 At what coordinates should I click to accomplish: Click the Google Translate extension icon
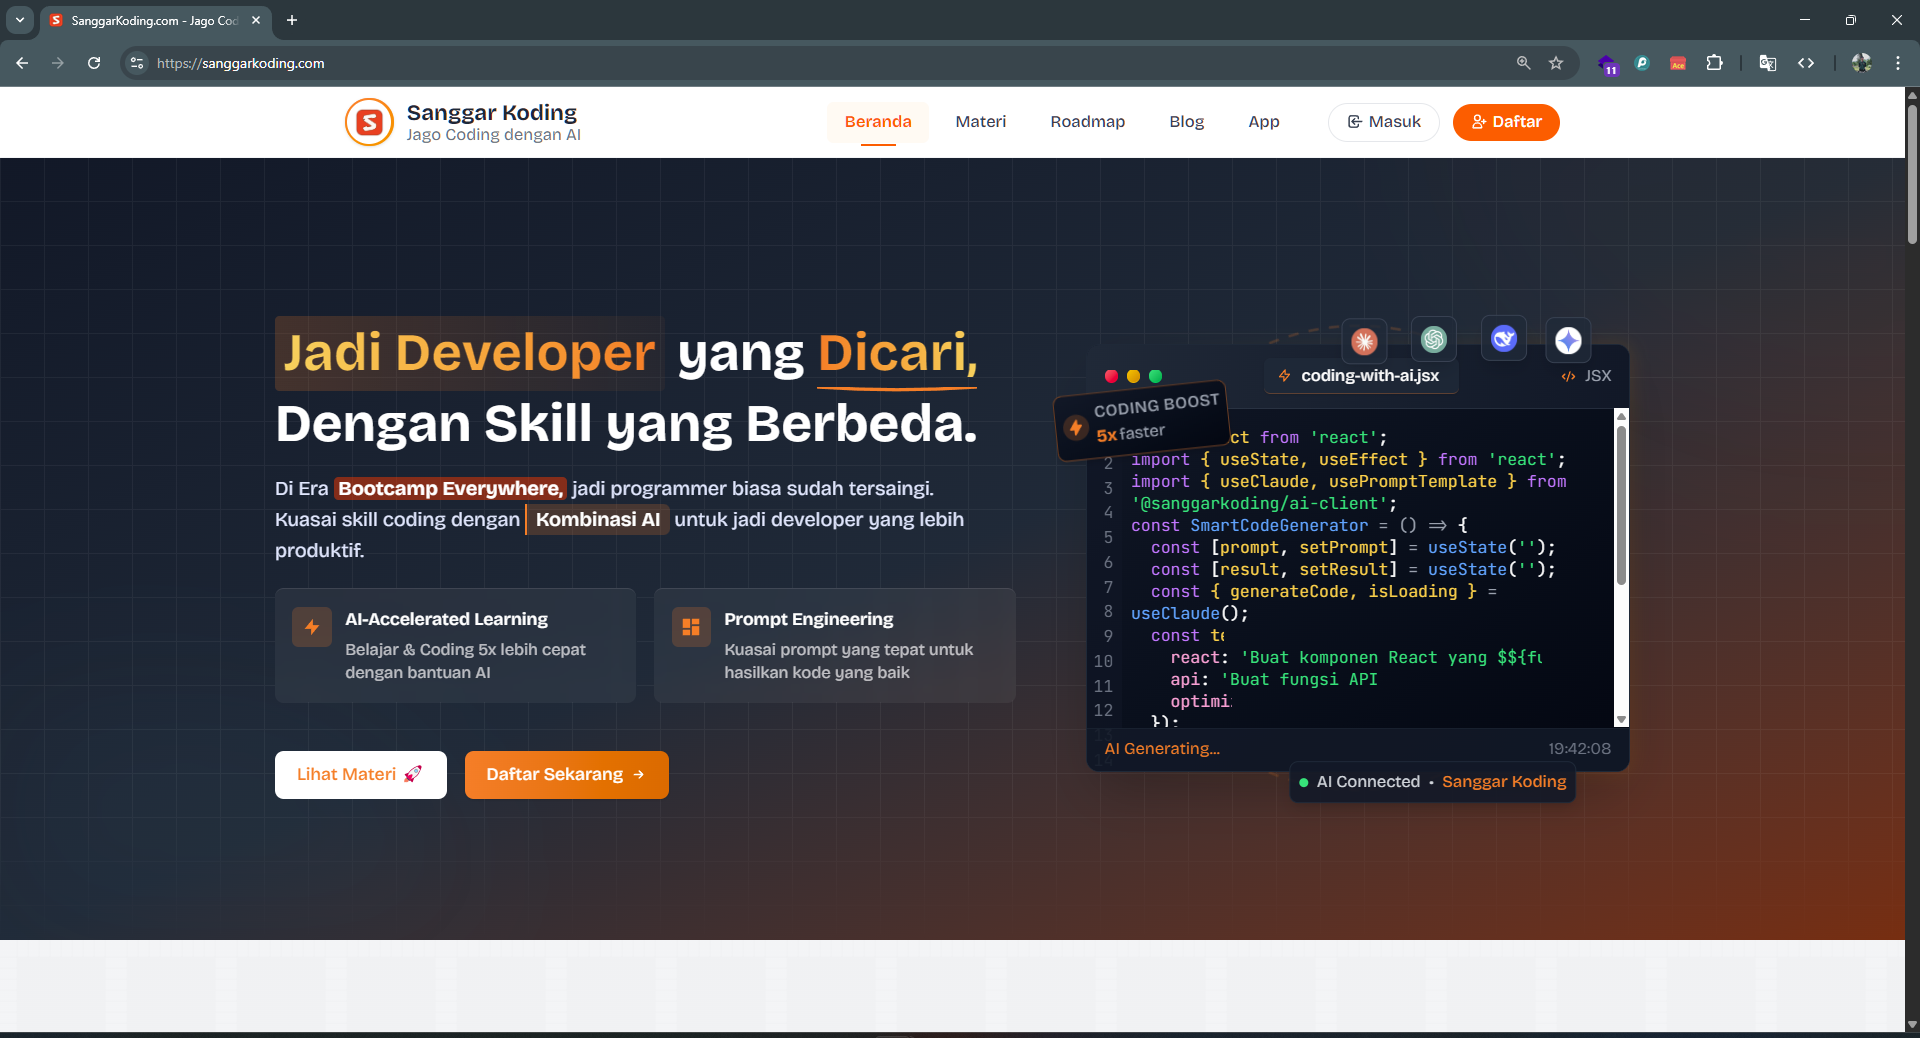coord(1768,63)
